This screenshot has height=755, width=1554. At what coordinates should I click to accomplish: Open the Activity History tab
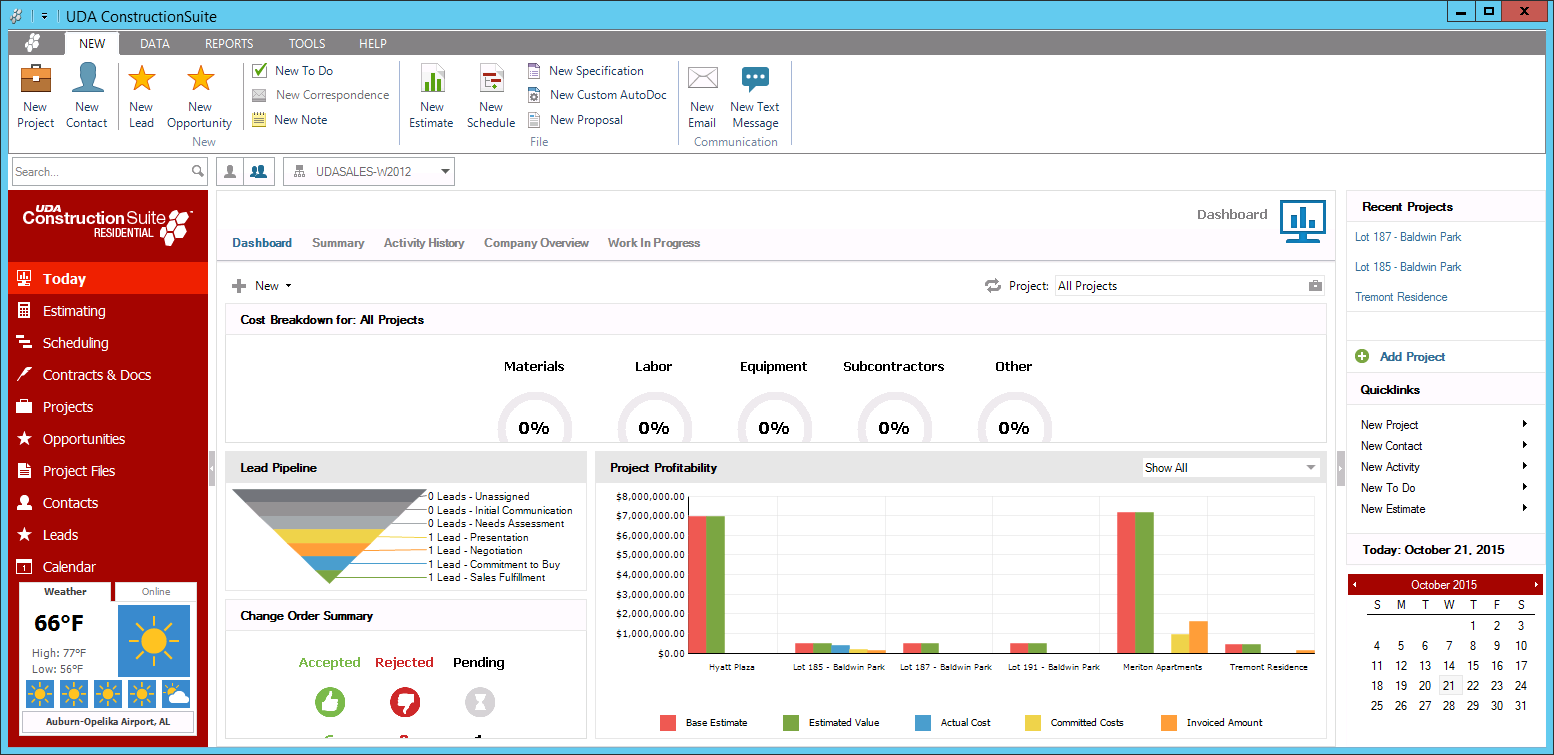424,243
